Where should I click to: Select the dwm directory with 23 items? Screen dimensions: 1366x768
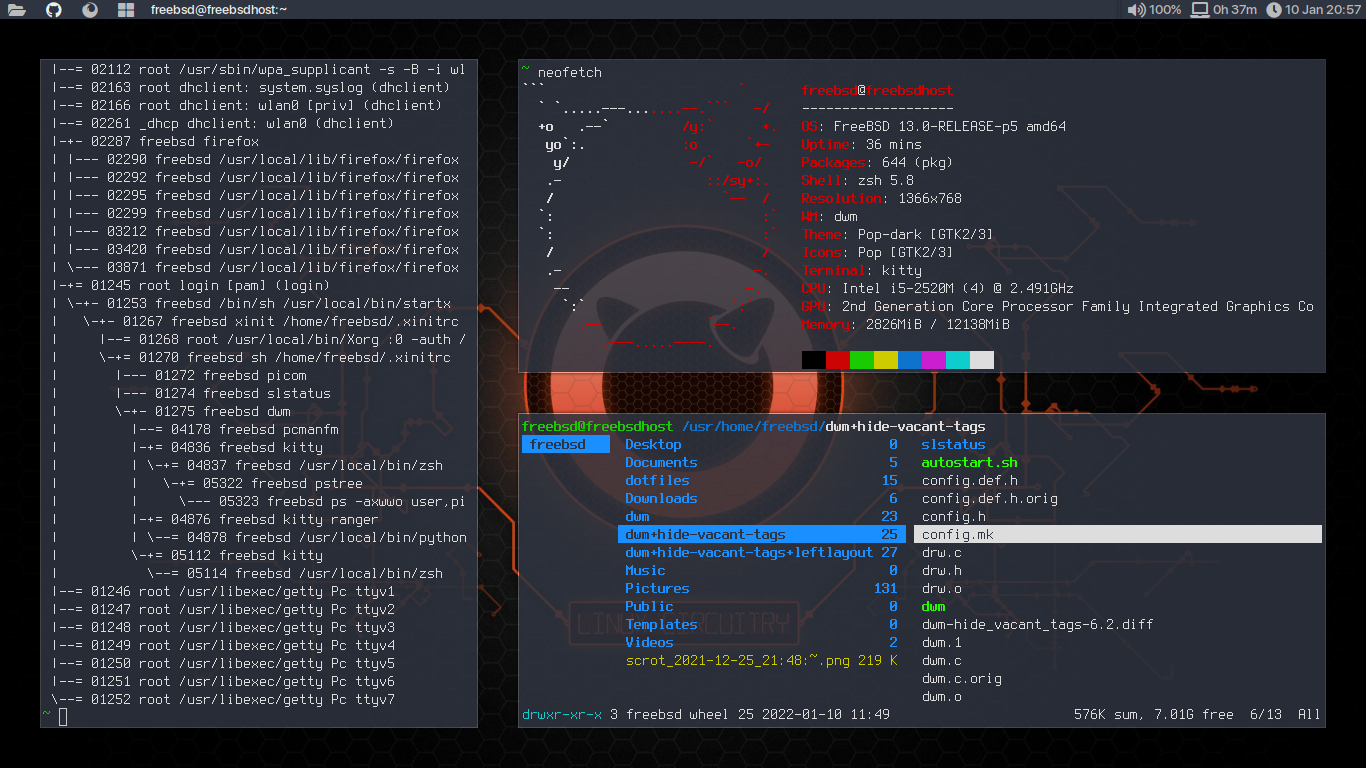point(761,517)
